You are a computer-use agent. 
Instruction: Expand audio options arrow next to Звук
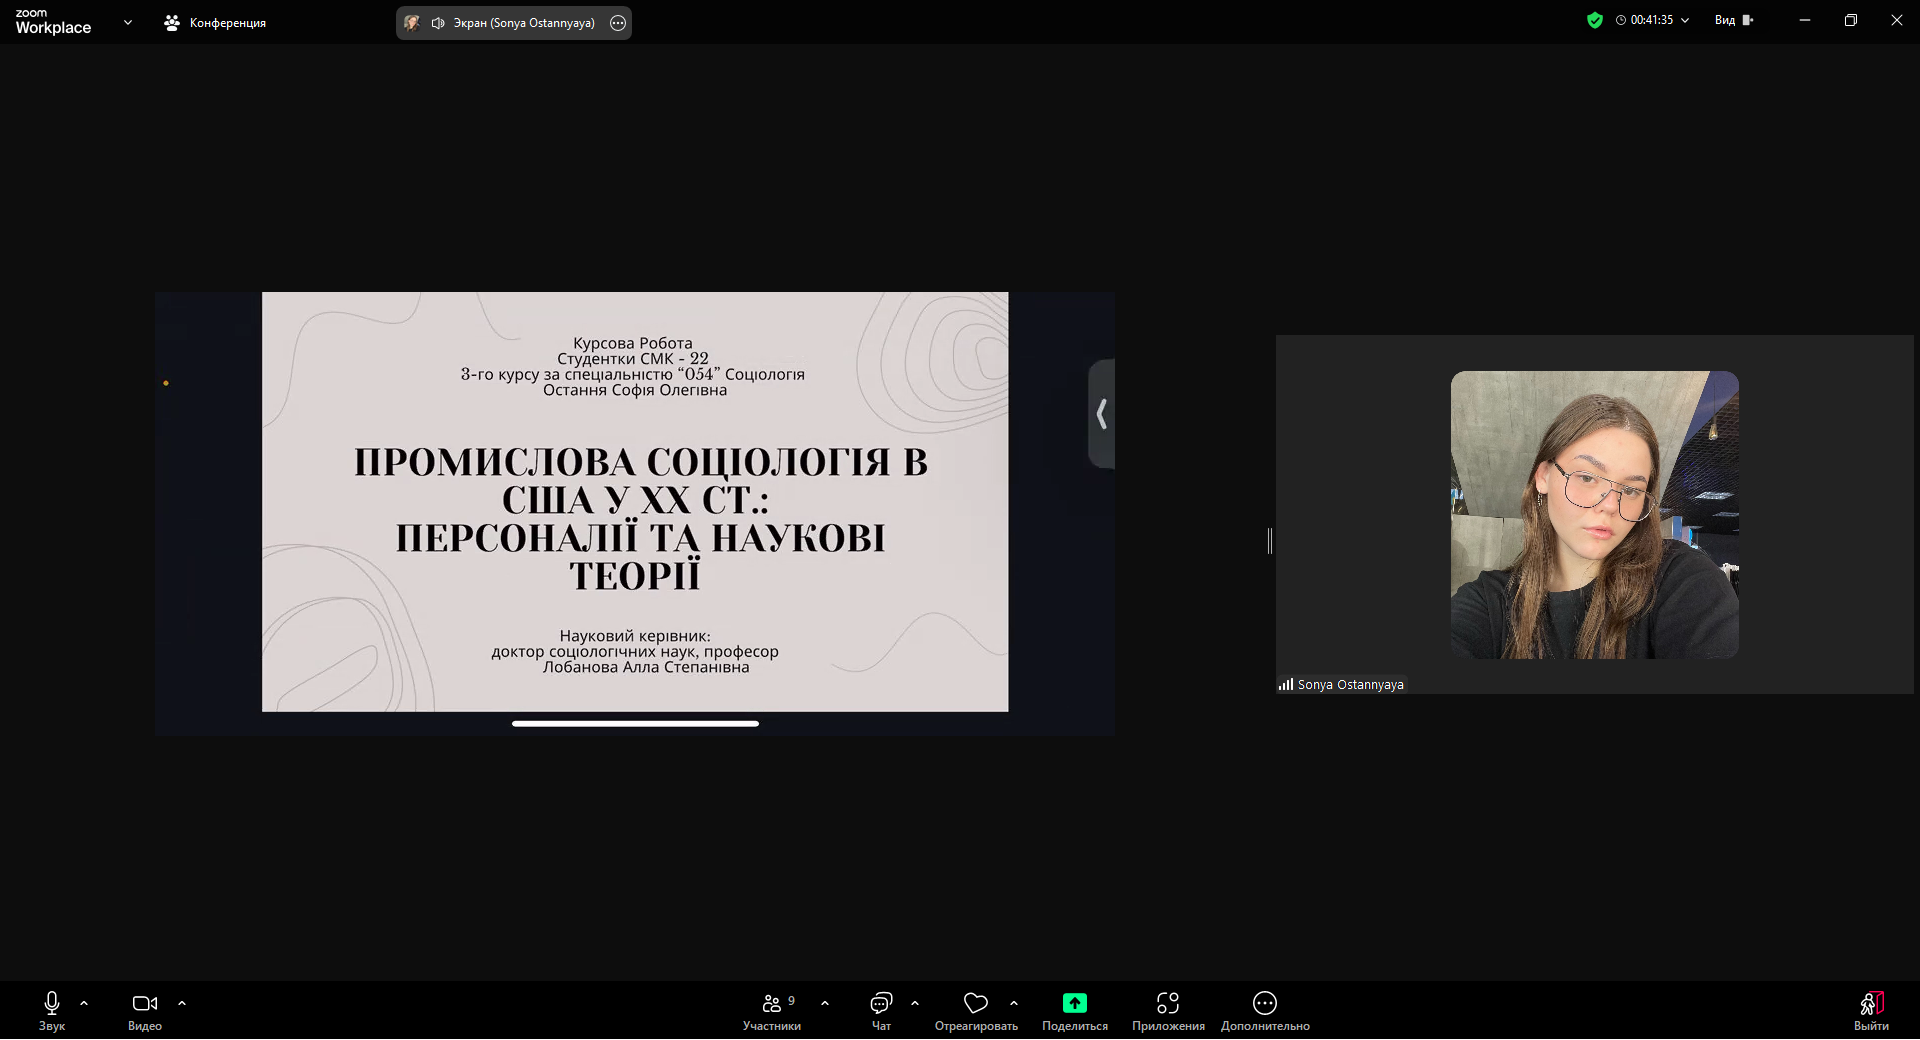(84, 1003)
